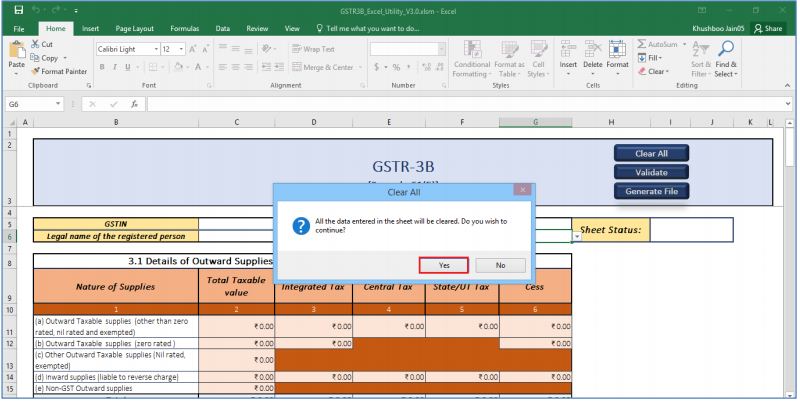Click Yes in the Clear All dialog
The height and width of the screenshot is (401, 800).
pos(444,265)
